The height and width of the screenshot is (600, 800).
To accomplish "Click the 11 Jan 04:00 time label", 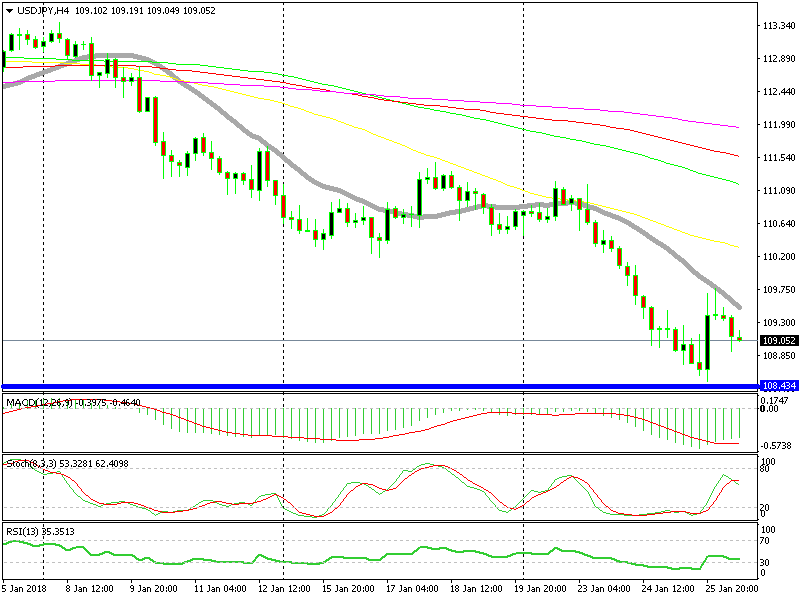I will (220, 588).
